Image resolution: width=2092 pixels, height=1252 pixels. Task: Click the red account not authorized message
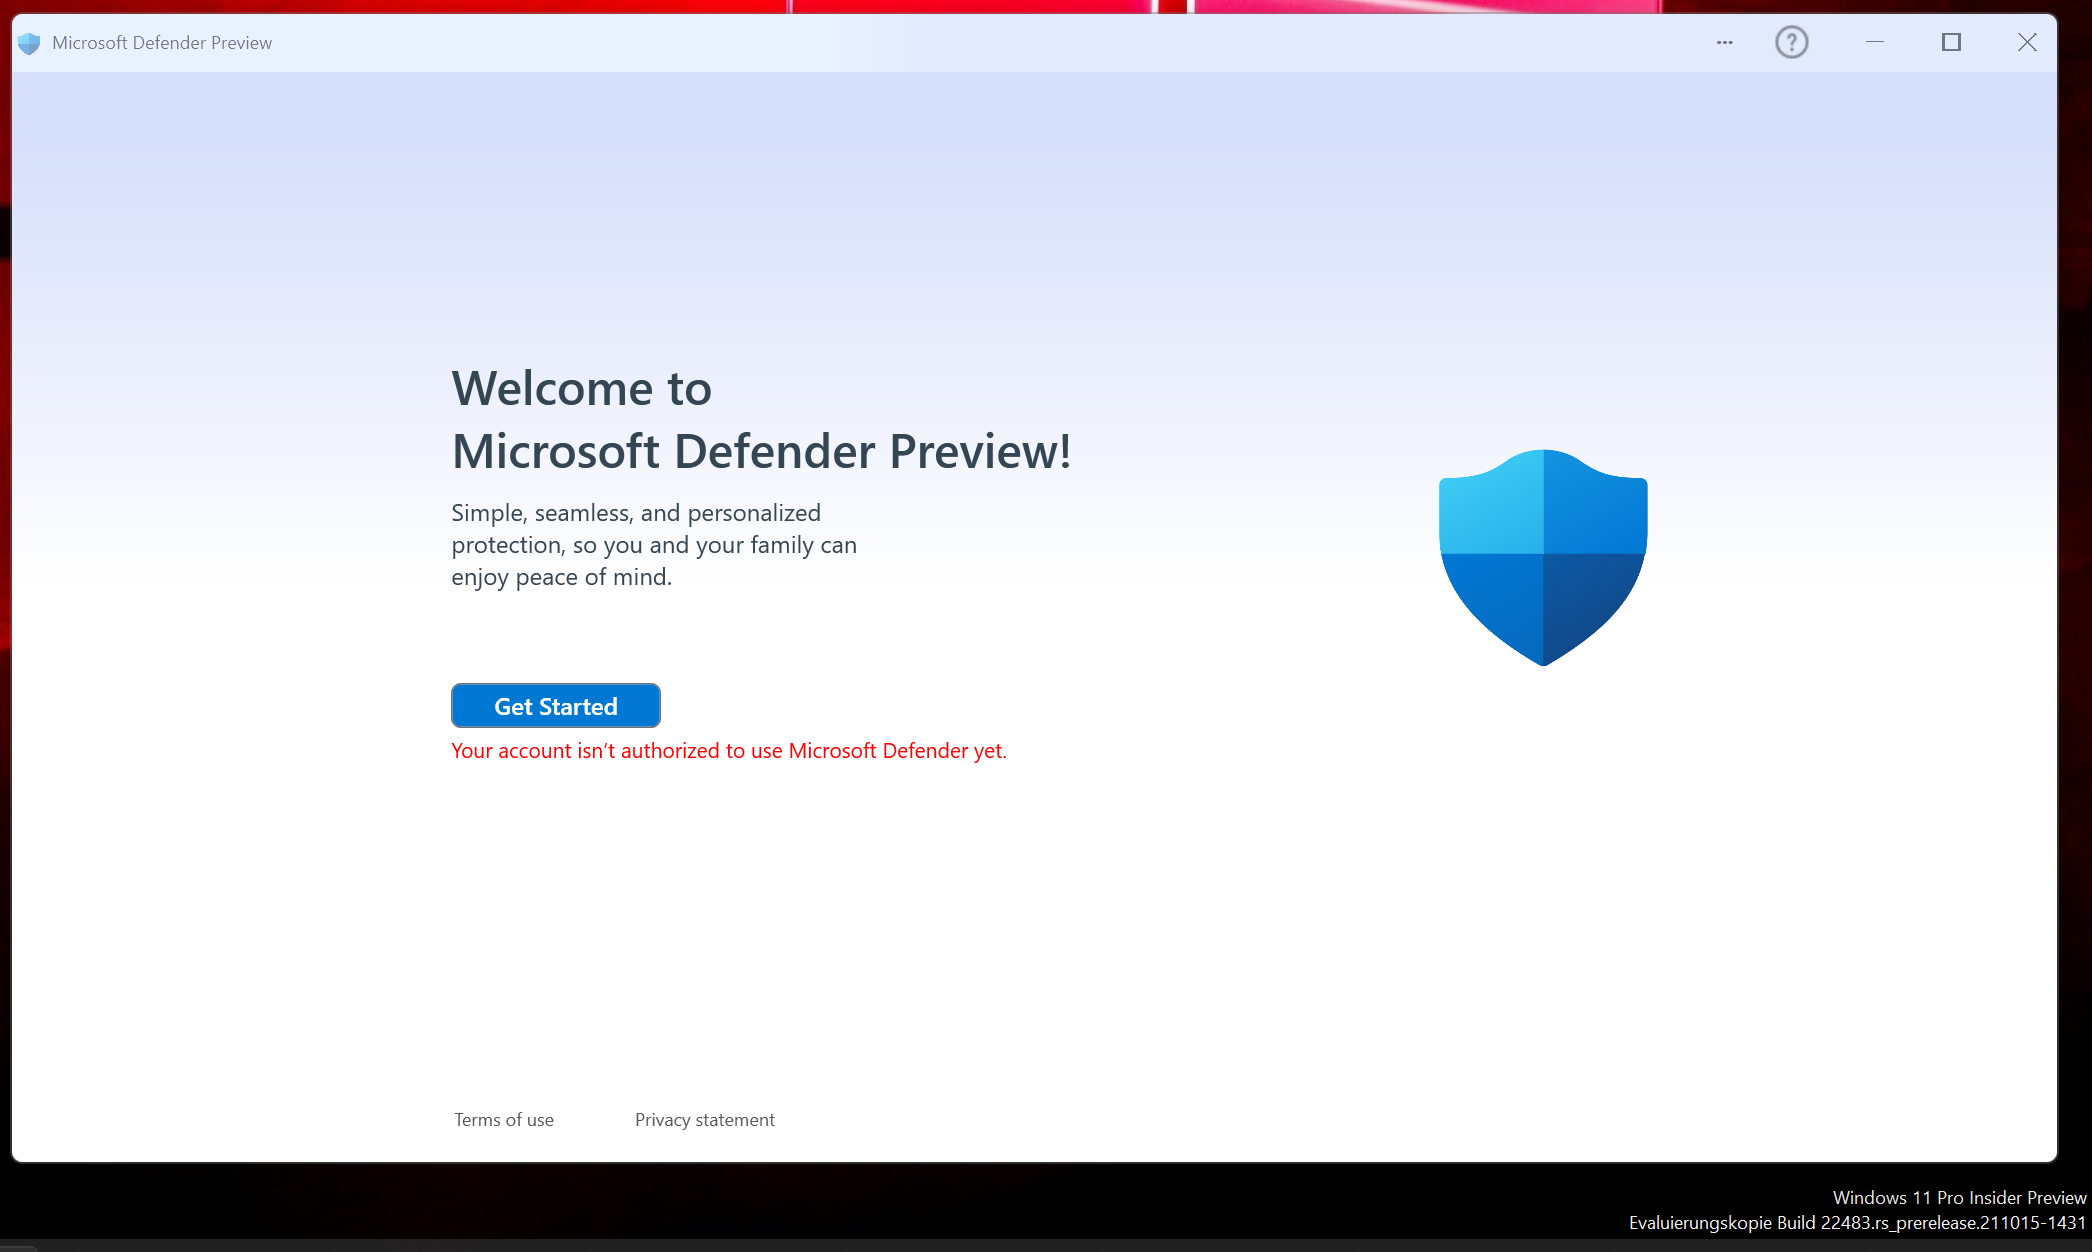[x=729, y=751]
